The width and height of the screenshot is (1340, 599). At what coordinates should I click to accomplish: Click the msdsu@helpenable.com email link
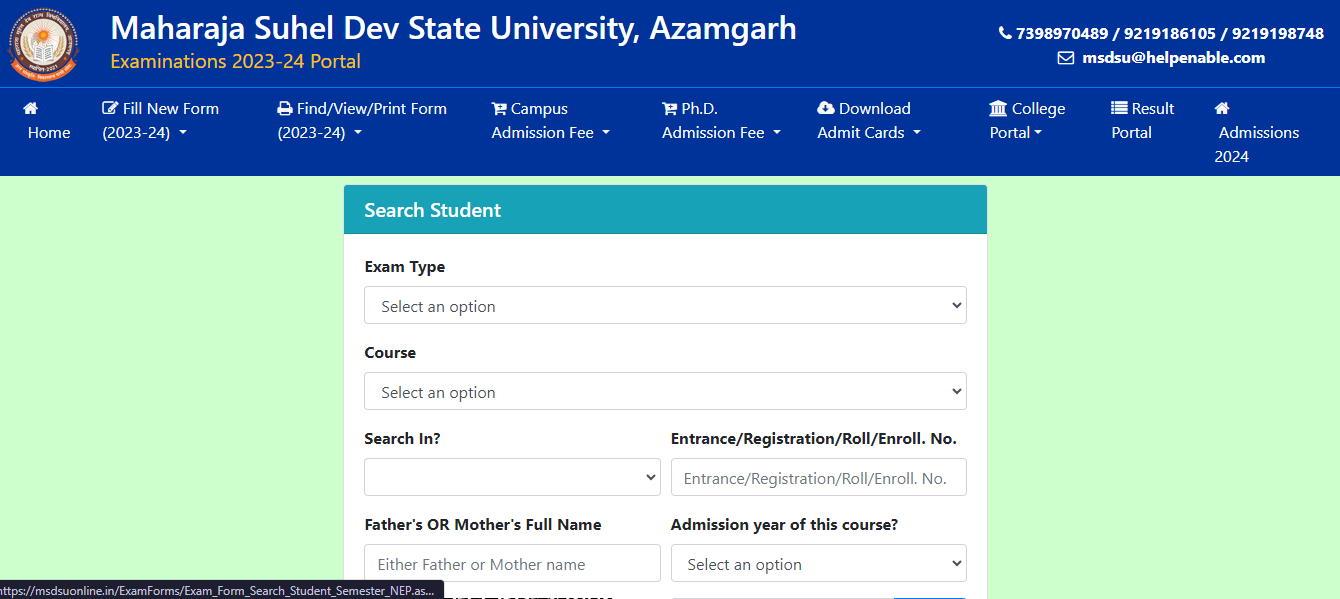click(x=1173, y=58)
